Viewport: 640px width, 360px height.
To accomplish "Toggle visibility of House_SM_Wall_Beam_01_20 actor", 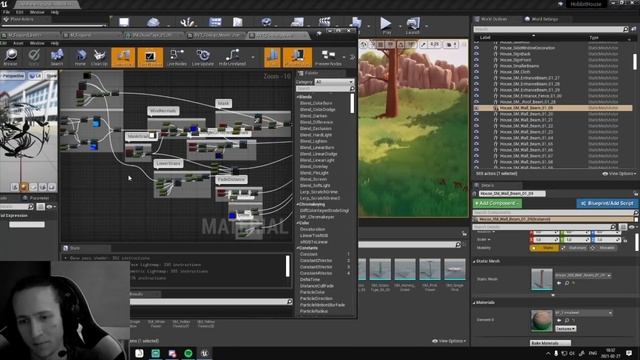I will [x=476, y=114].
